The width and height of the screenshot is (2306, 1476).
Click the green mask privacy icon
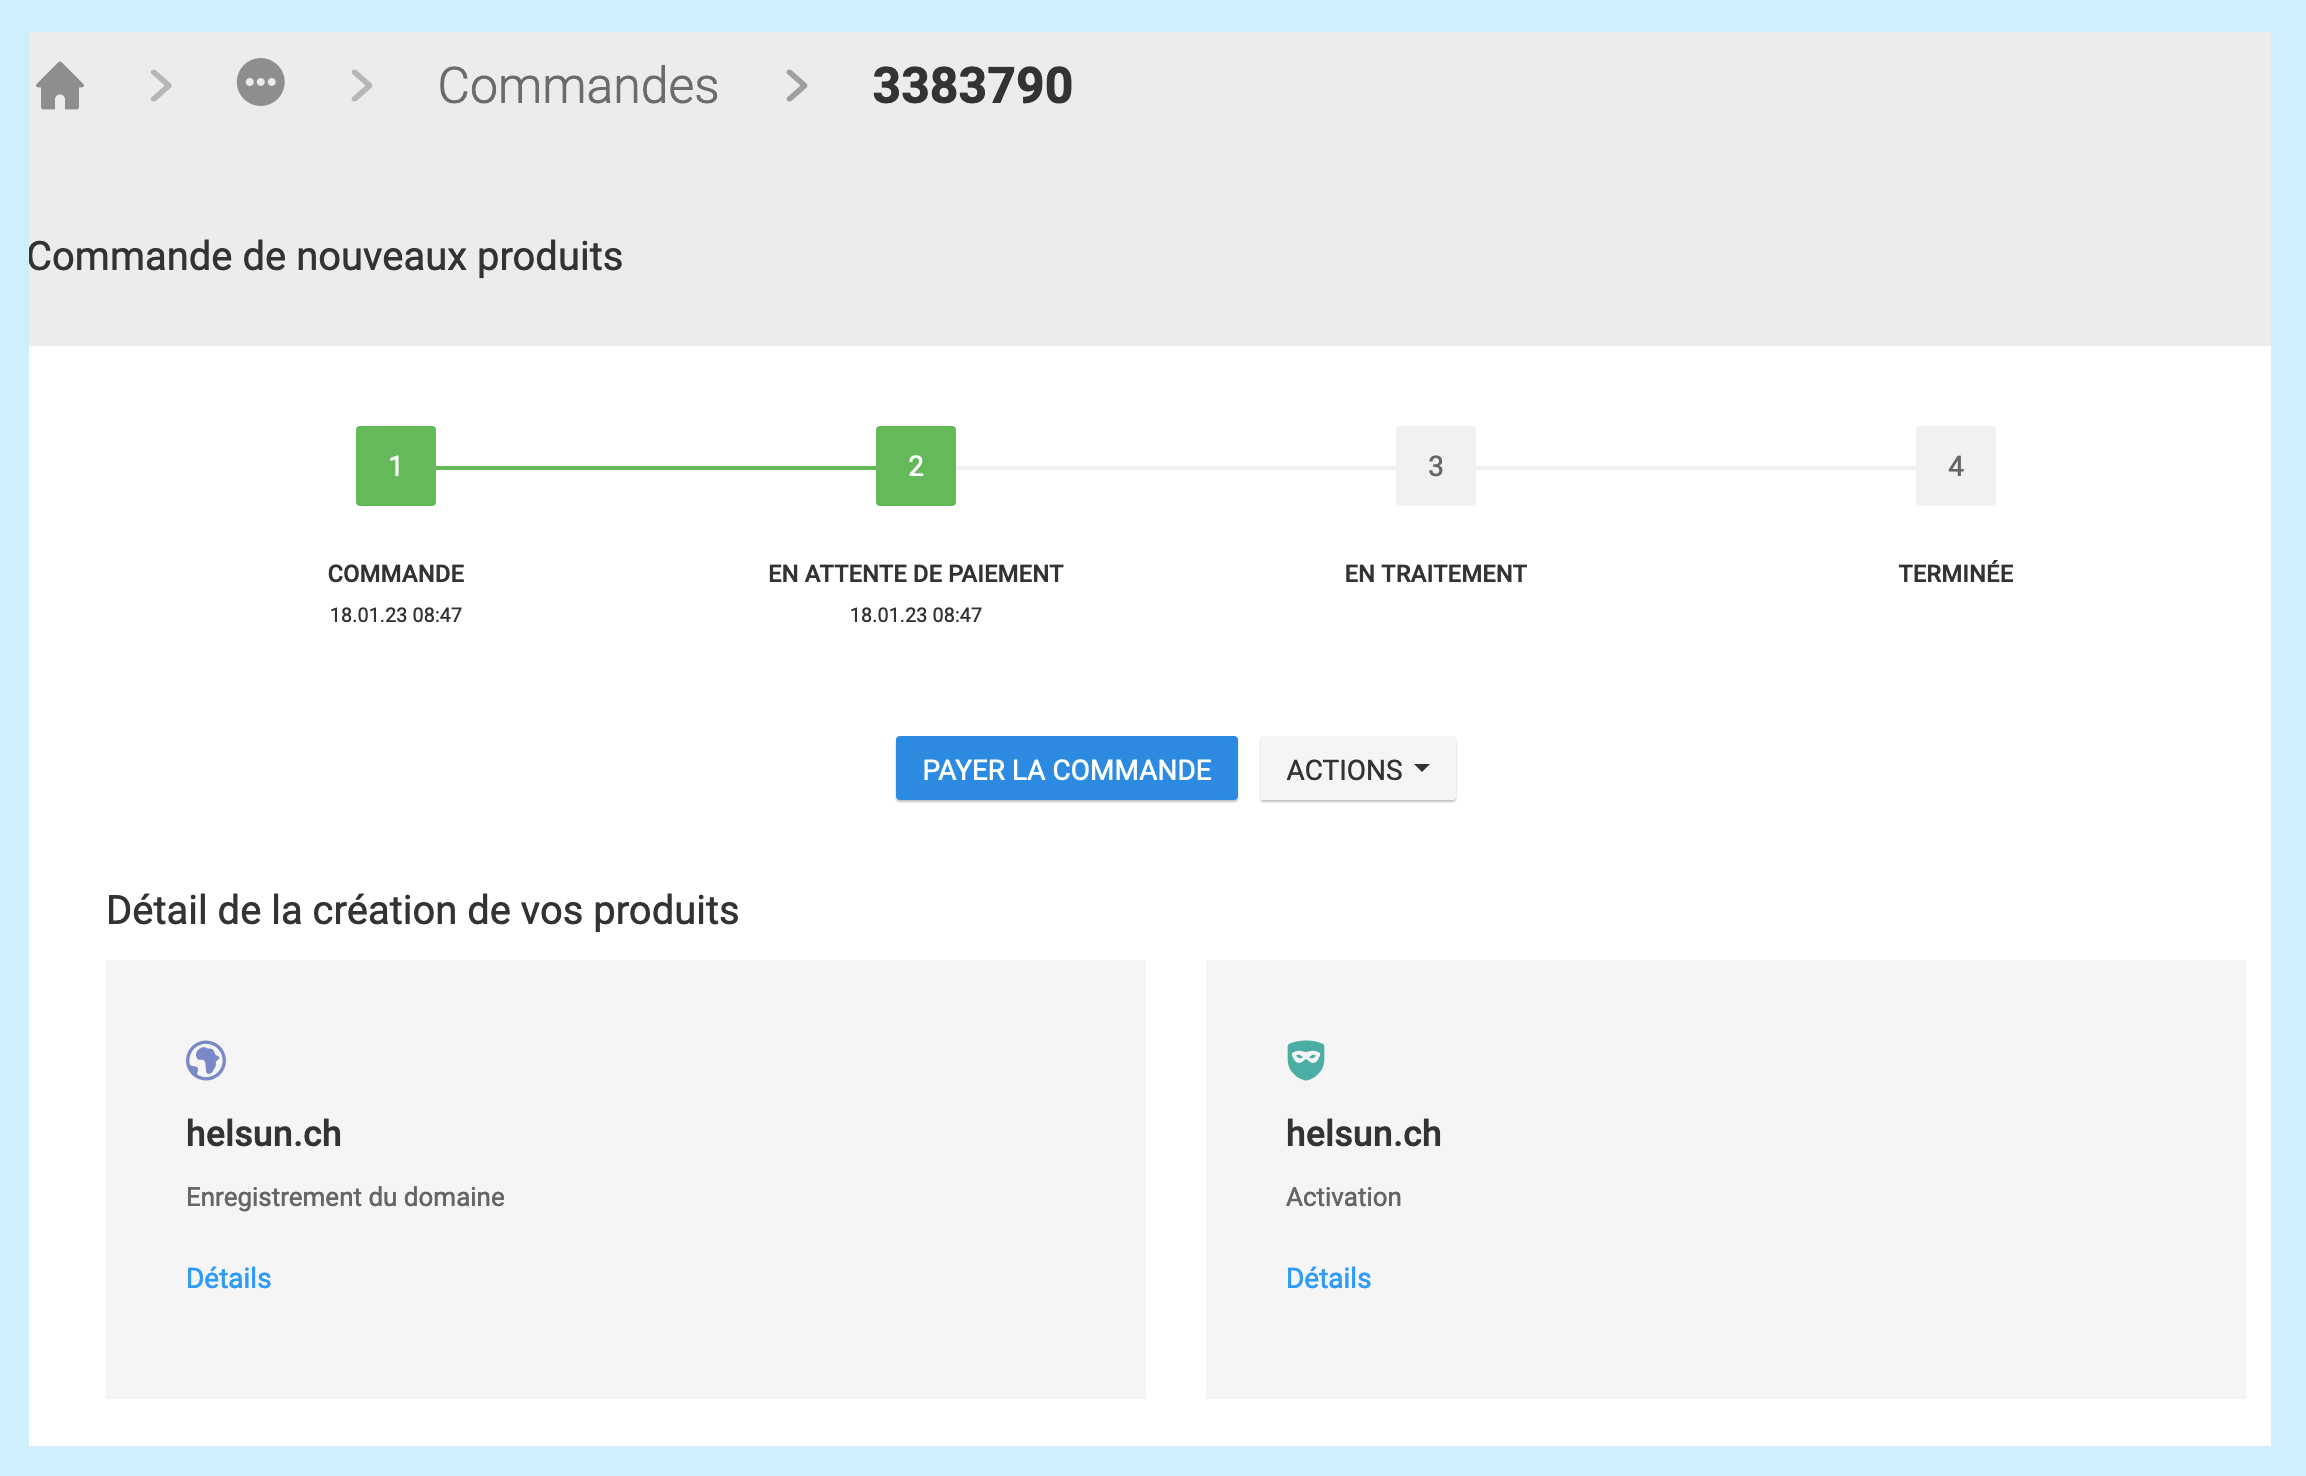click(x=1305, y=1060)
